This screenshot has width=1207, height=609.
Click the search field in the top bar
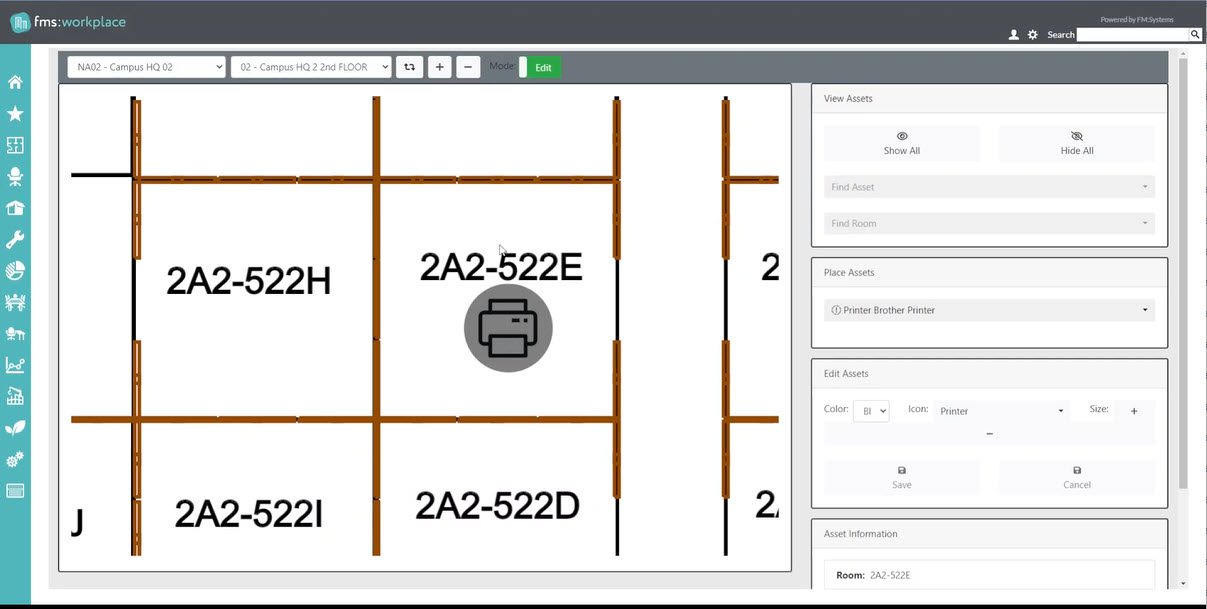click(1135, 33)
